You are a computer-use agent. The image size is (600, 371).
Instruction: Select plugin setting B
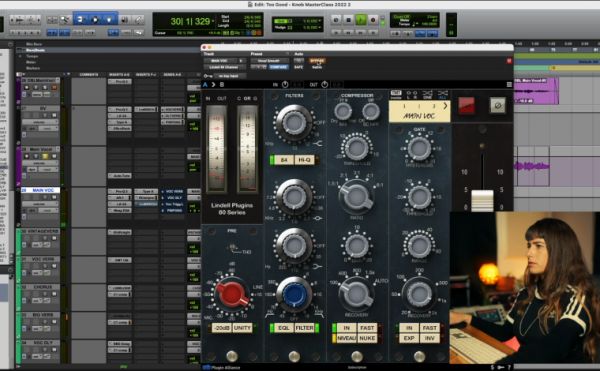click(x=222, y=85)
